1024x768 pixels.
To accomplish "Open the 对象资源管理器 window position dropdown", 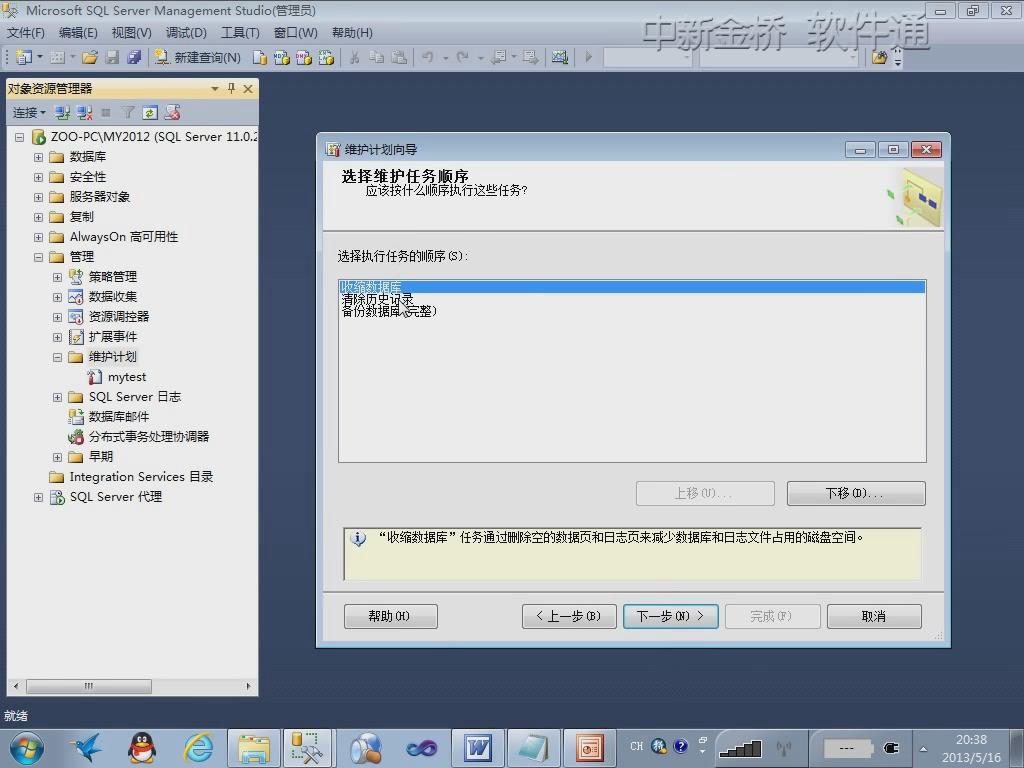I will [214, 88].
